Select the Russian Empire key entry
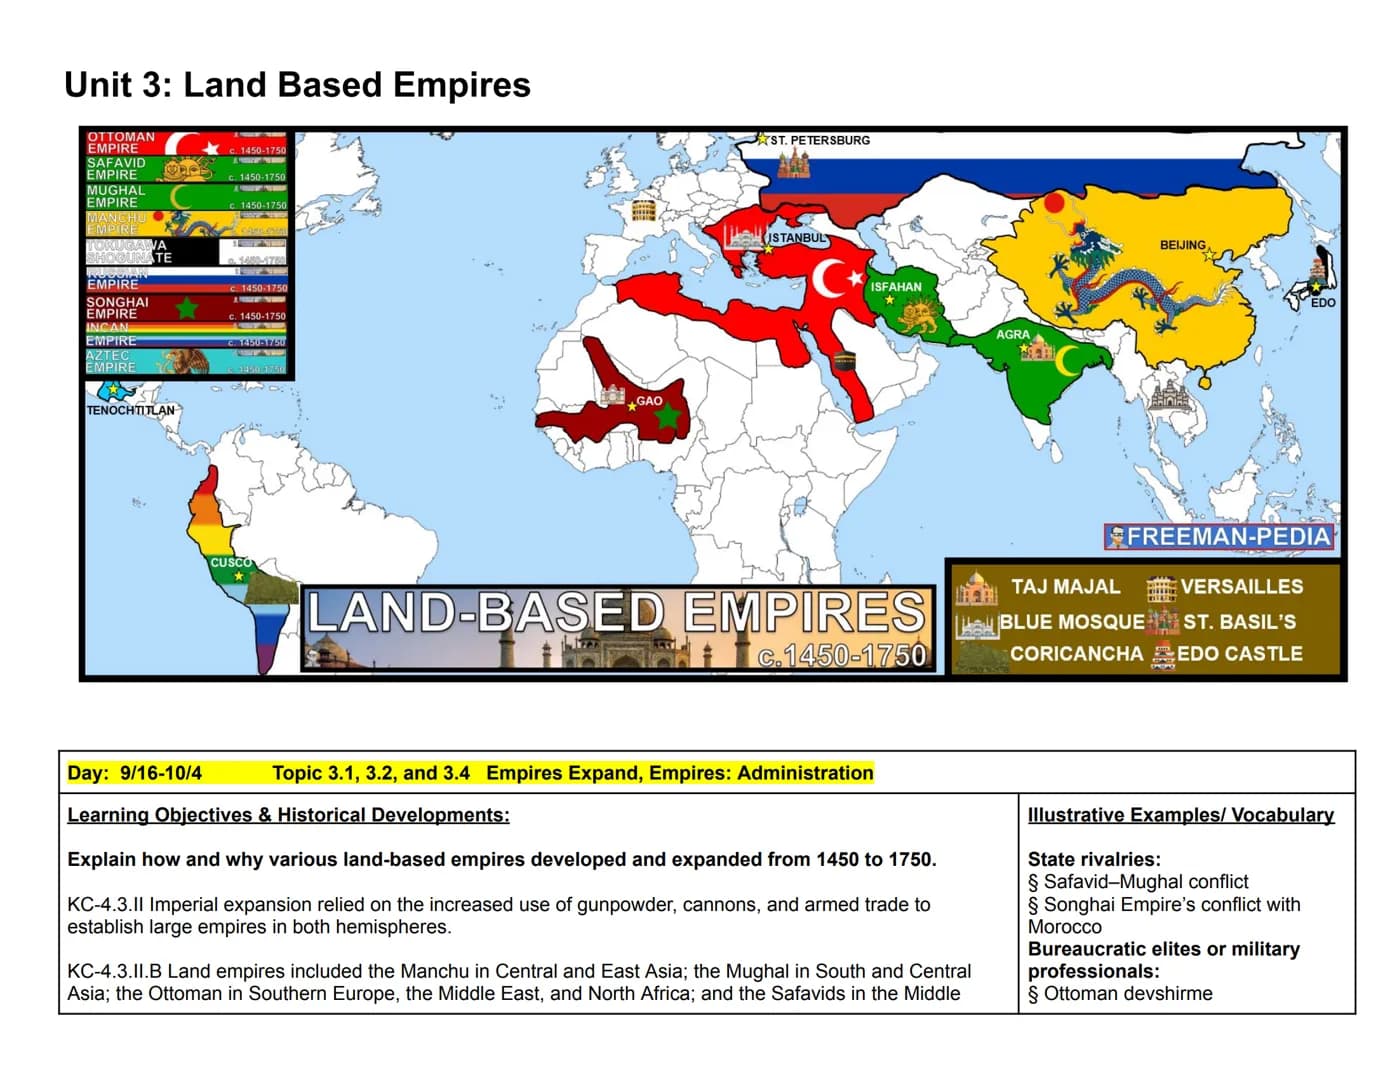The width and height of the screenshot is (1397, 1080). click(186, 279)
